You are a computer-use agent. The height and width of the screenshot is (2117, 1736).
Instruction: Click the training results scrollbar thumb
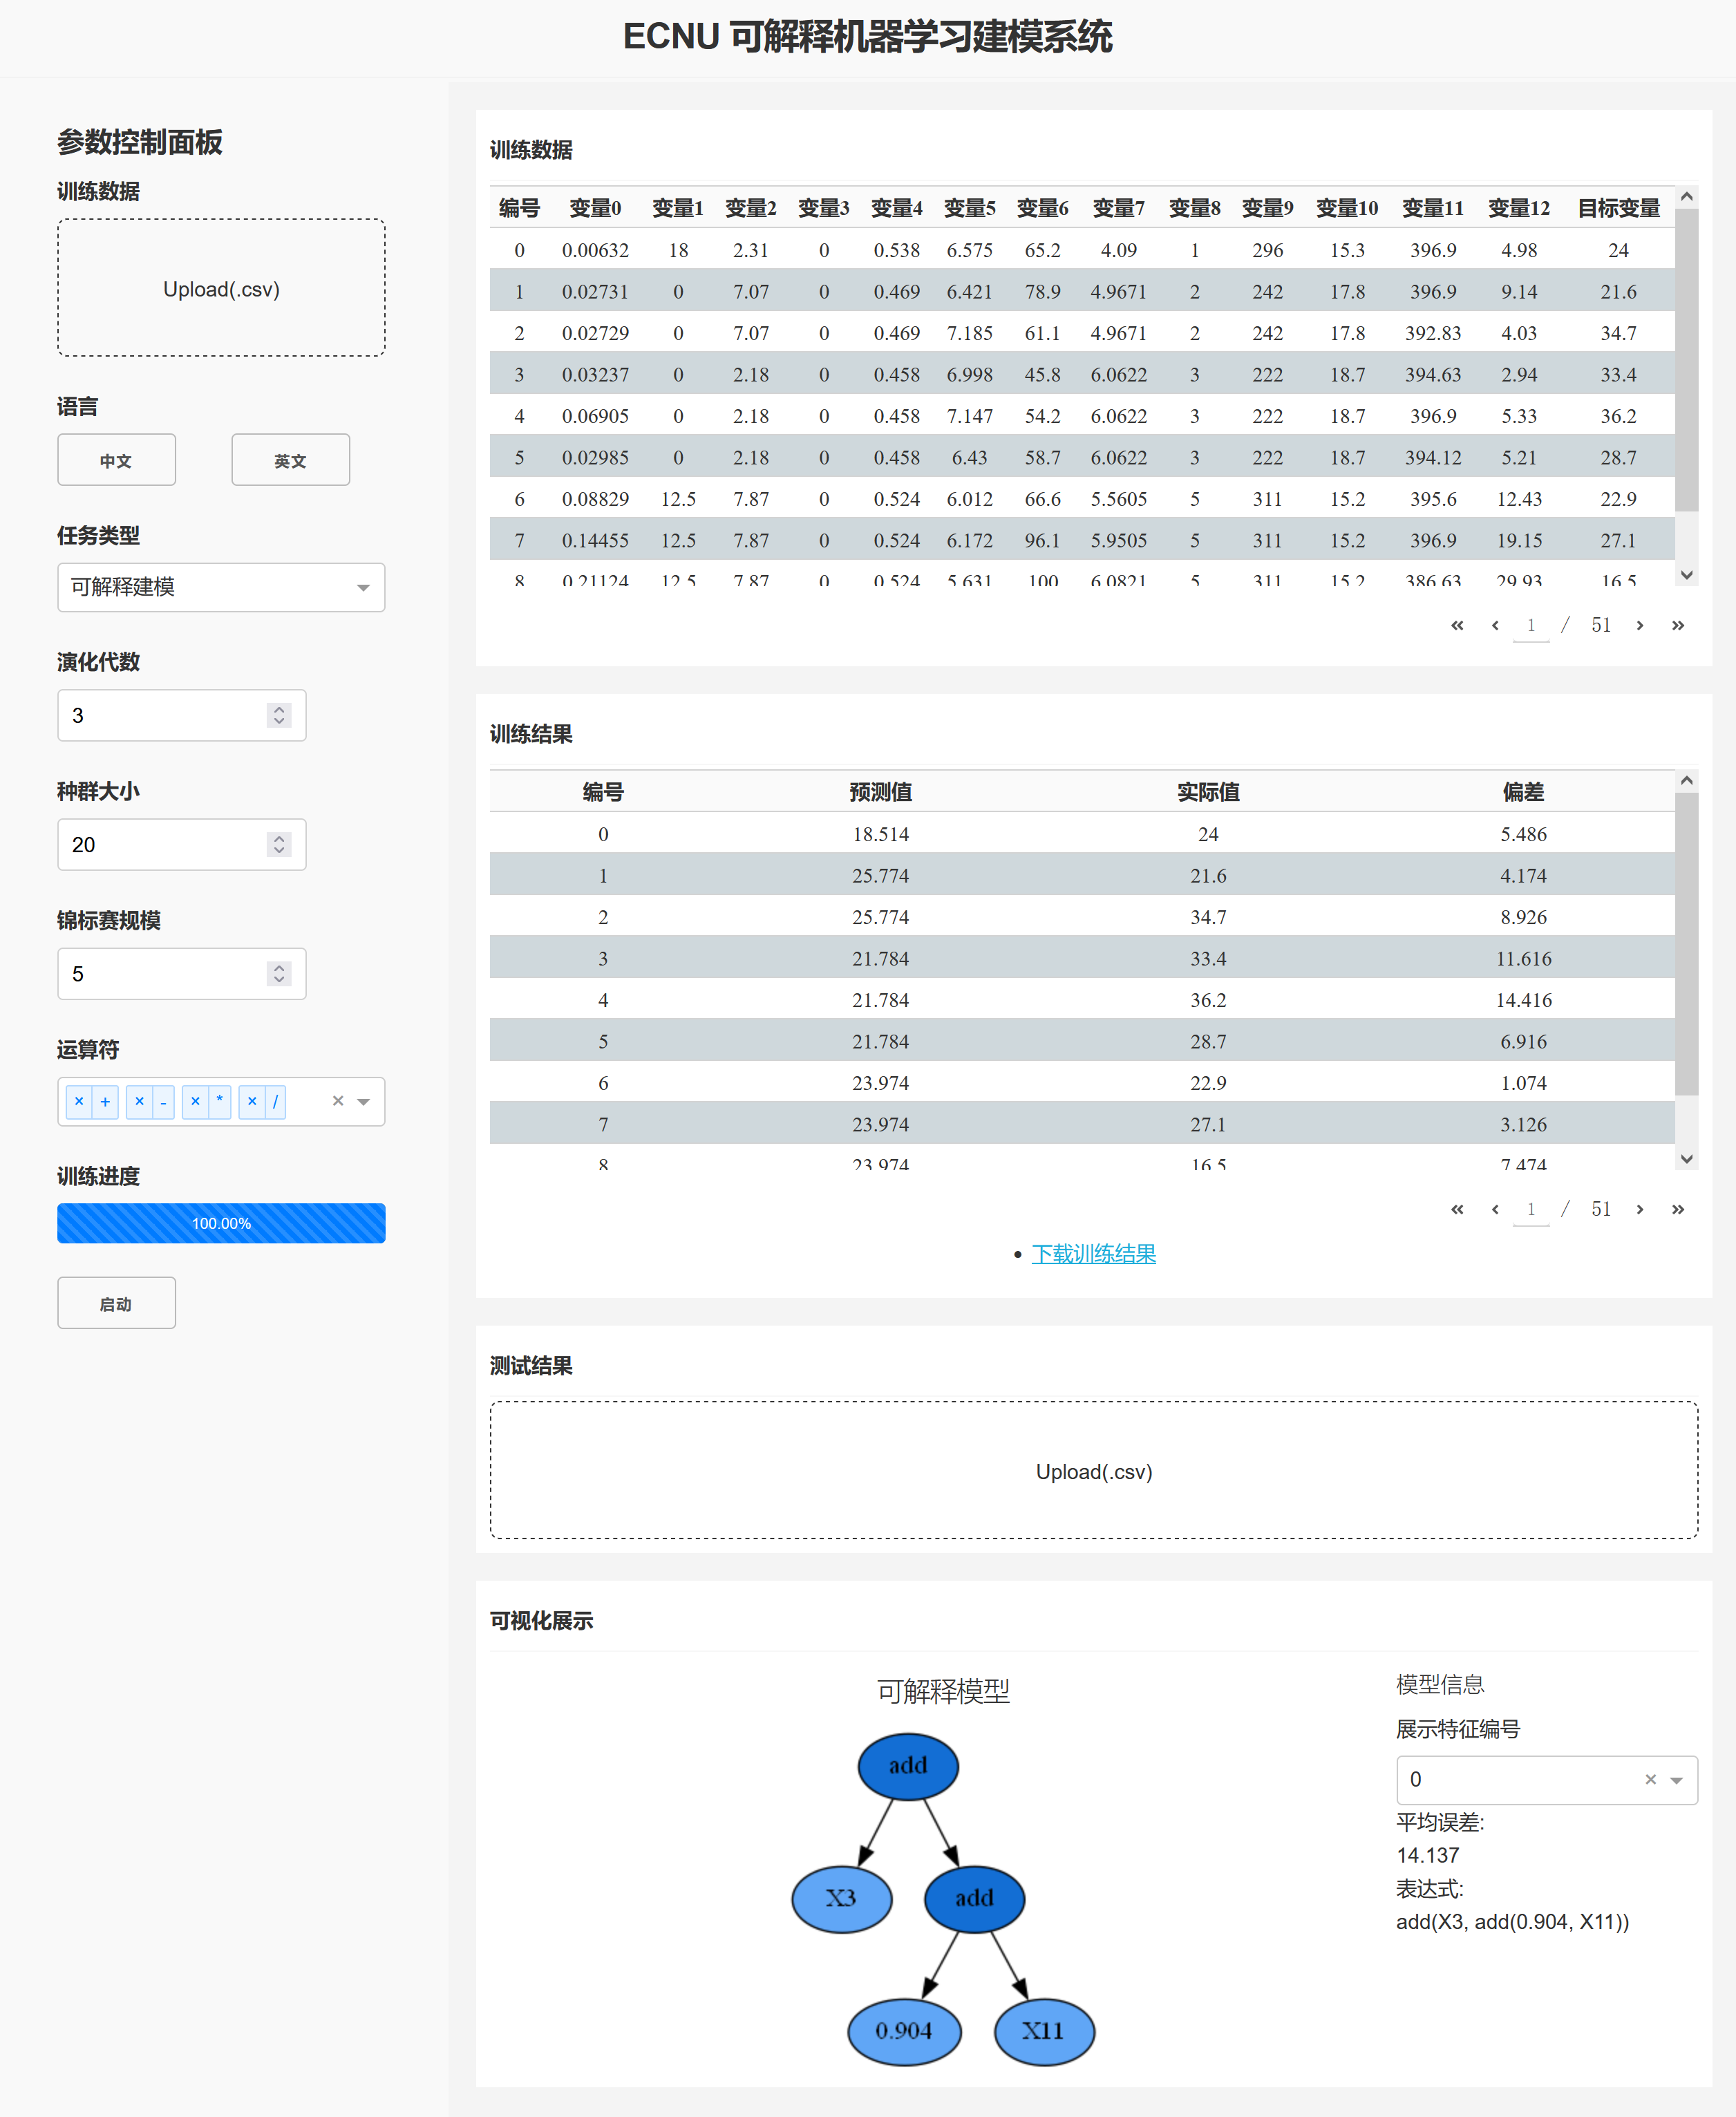point(1687,944)
